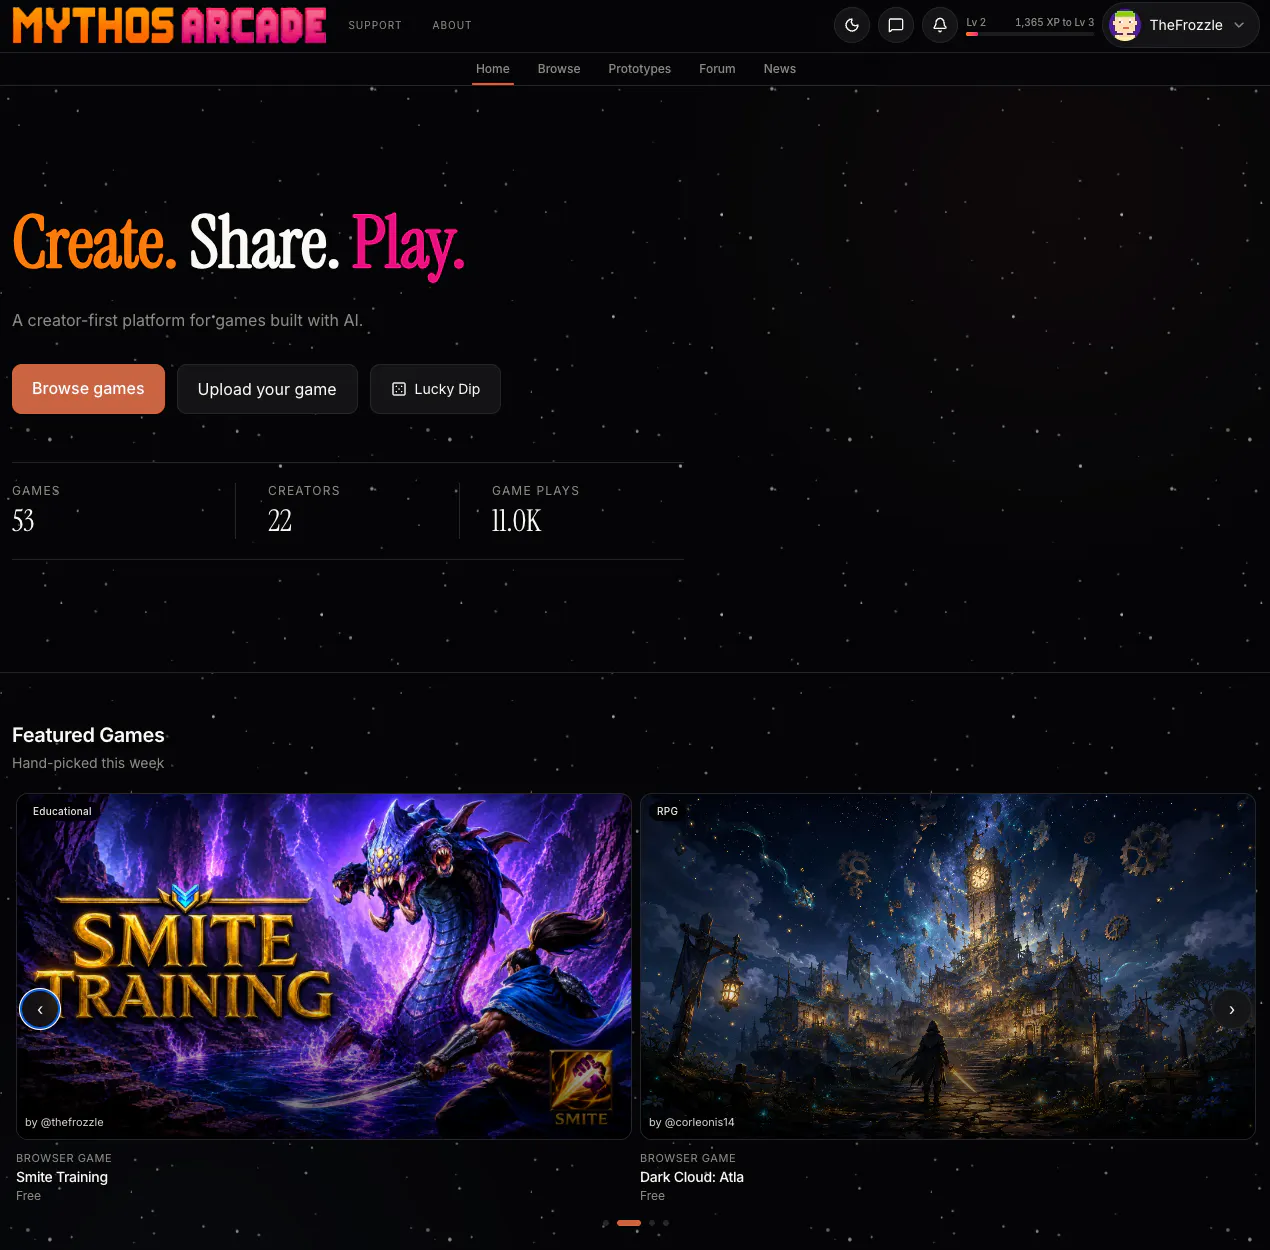Click the XP level progress bar
The width and height of the screenshot is (1270, 1250).
tap(1030, 34)
